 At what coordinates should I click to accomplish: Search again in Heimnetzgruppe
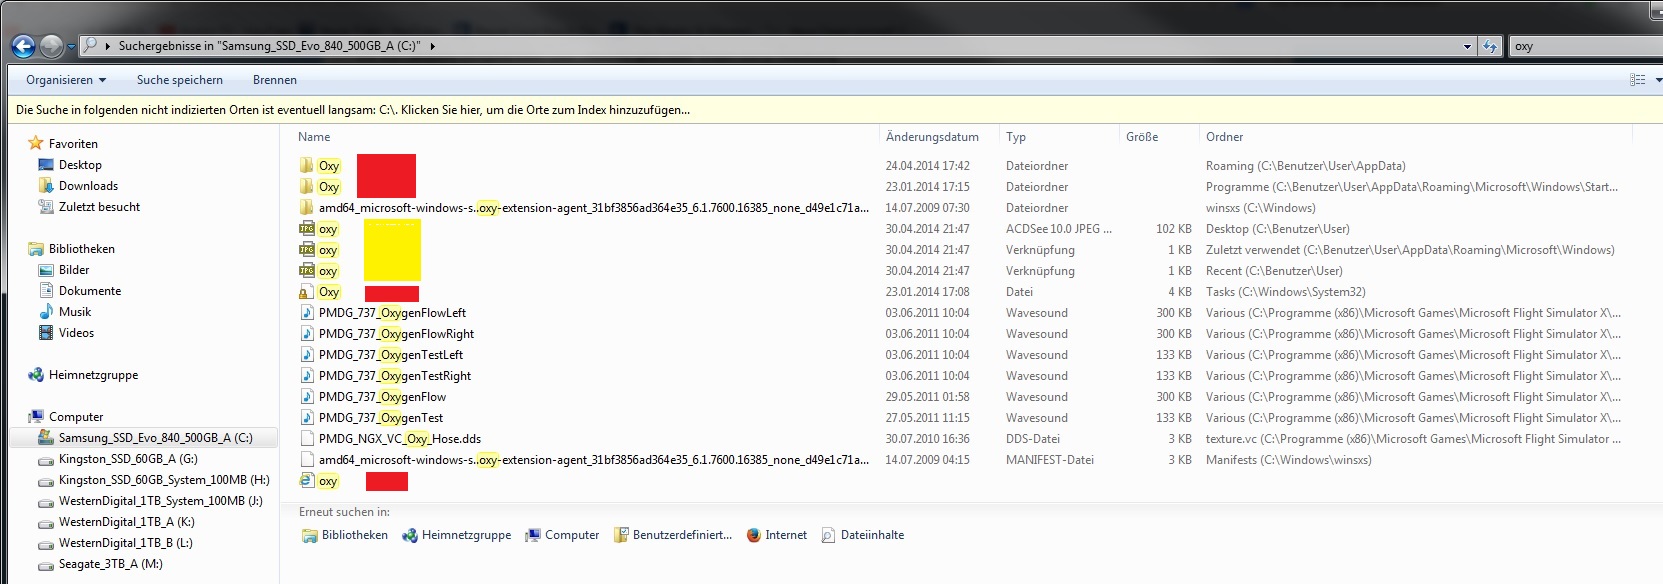457,535
